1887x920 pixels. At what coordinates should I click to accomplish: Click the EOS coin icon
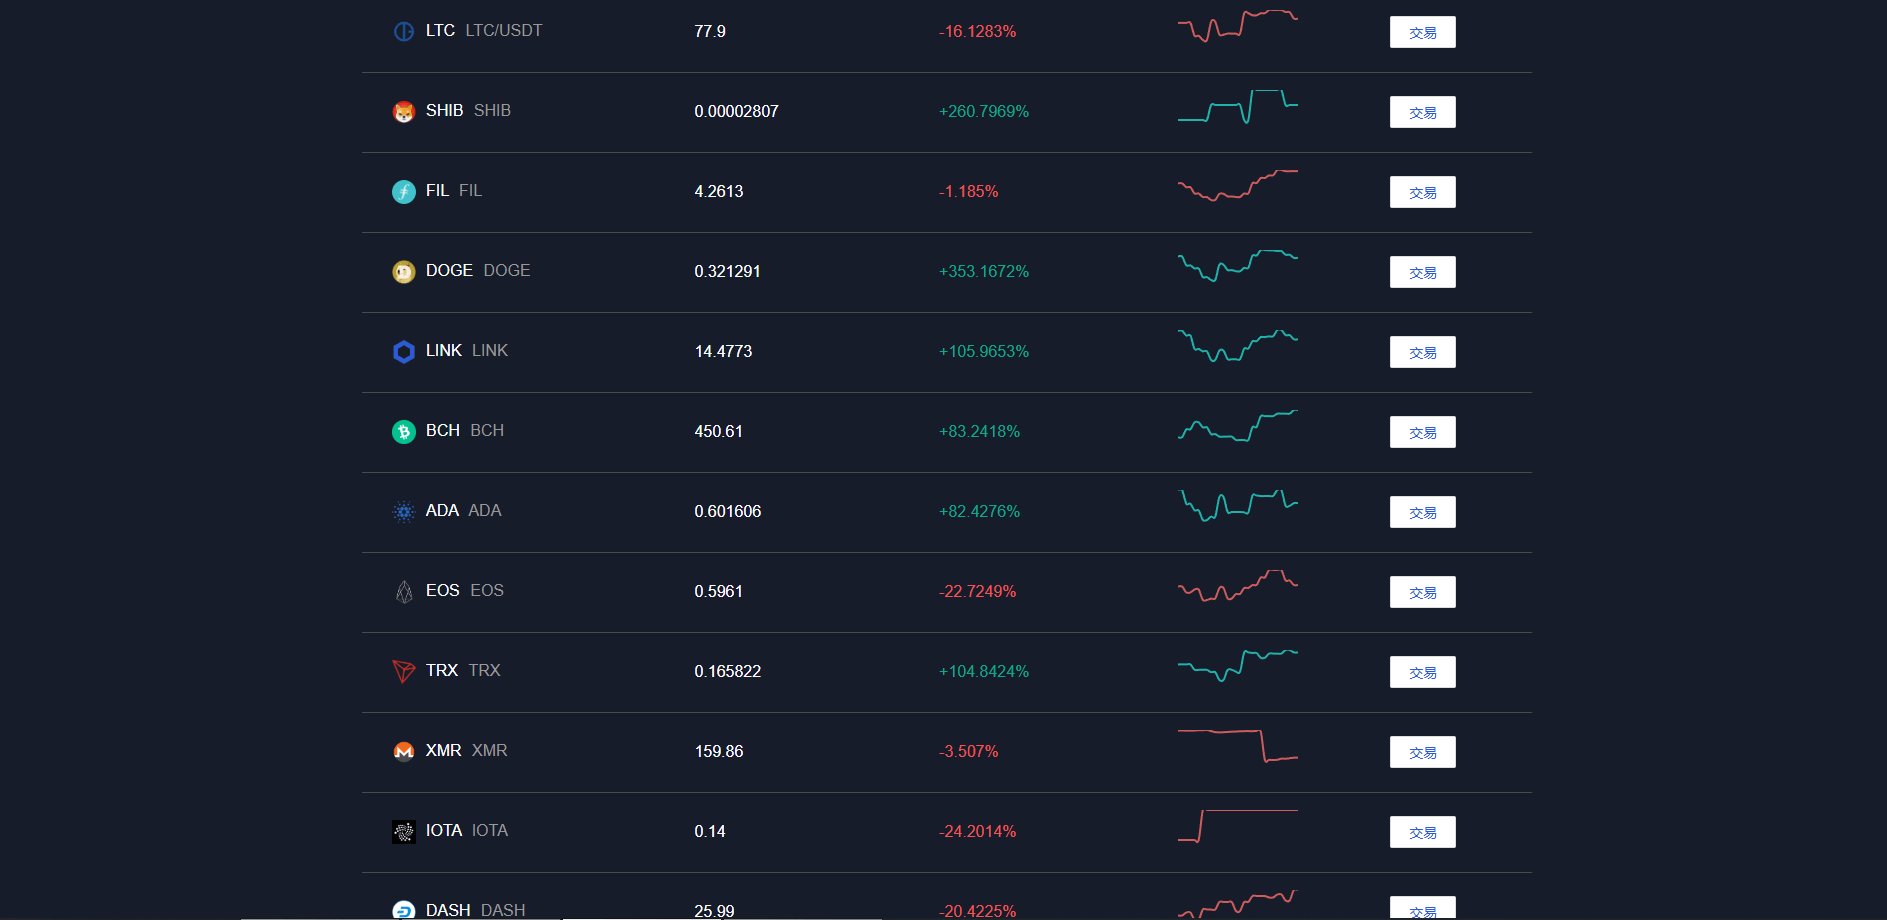tap(404, 592)
